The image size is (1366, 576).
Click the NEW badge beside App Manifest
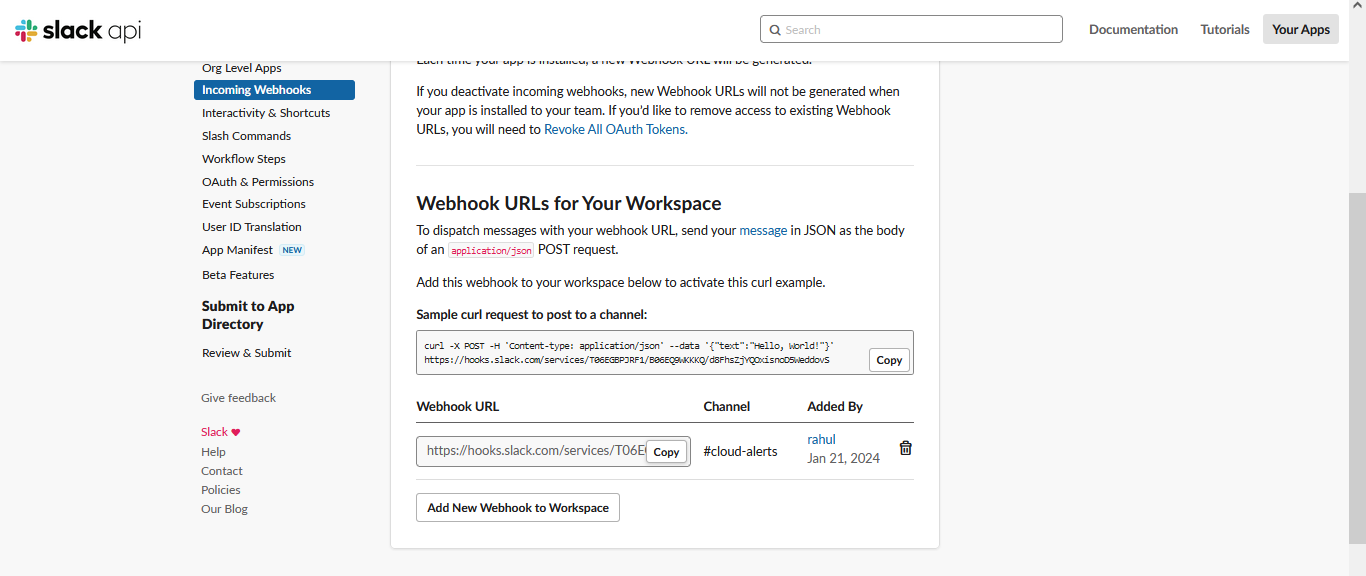291,249
